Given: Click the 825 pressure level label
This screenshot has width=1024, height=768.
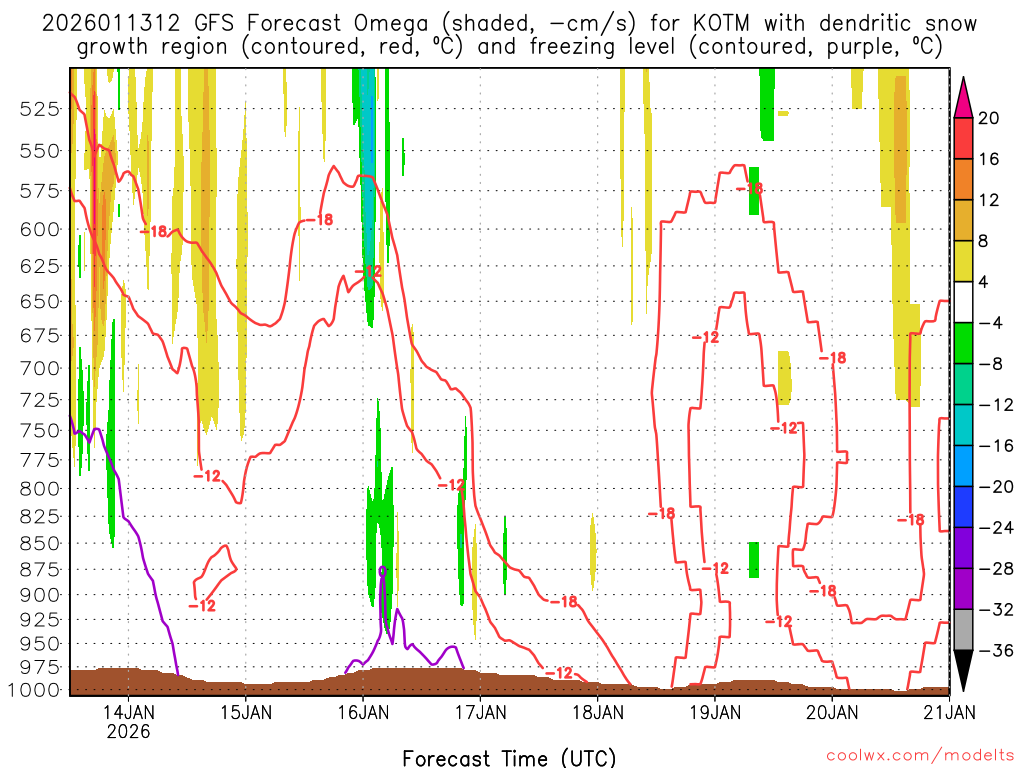Looking at the screenshot, I should (x=40, y=517).
